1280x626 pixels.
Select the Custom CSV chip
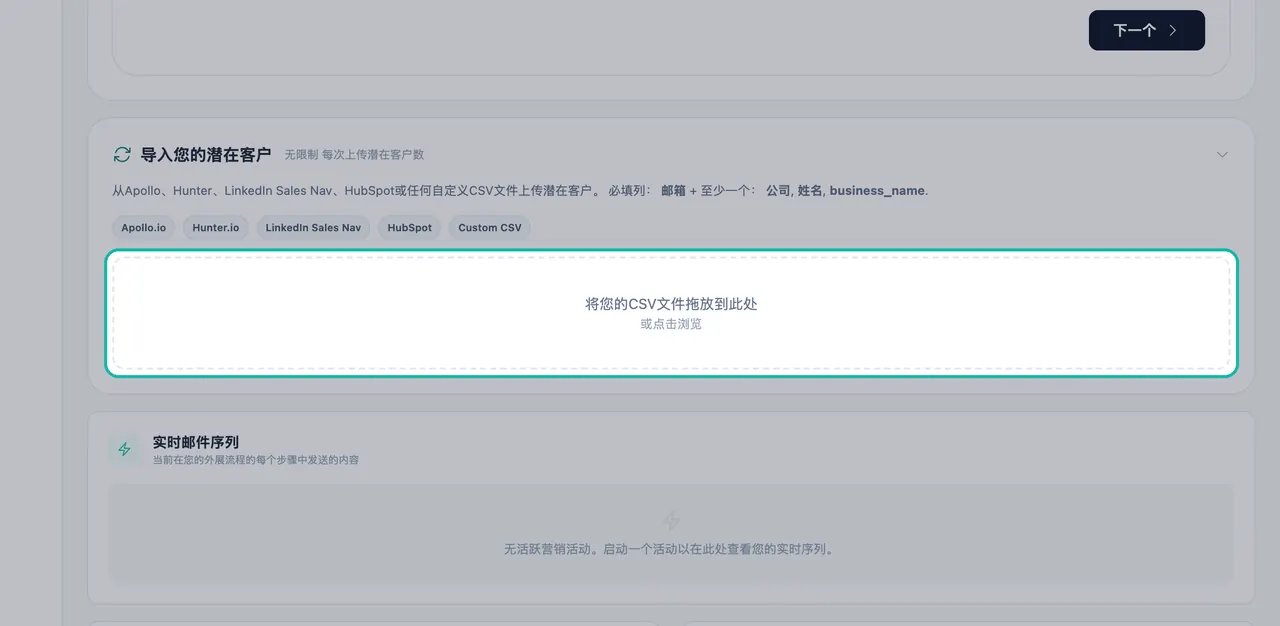490,227
